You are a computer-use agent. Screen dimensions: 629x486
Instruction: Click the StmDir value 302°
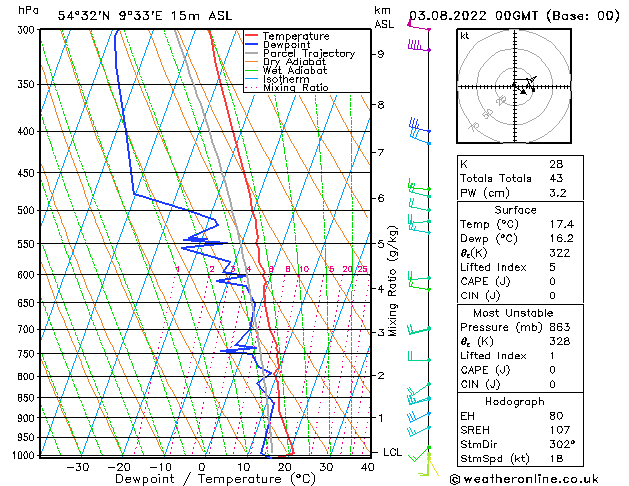click(562, 444)
